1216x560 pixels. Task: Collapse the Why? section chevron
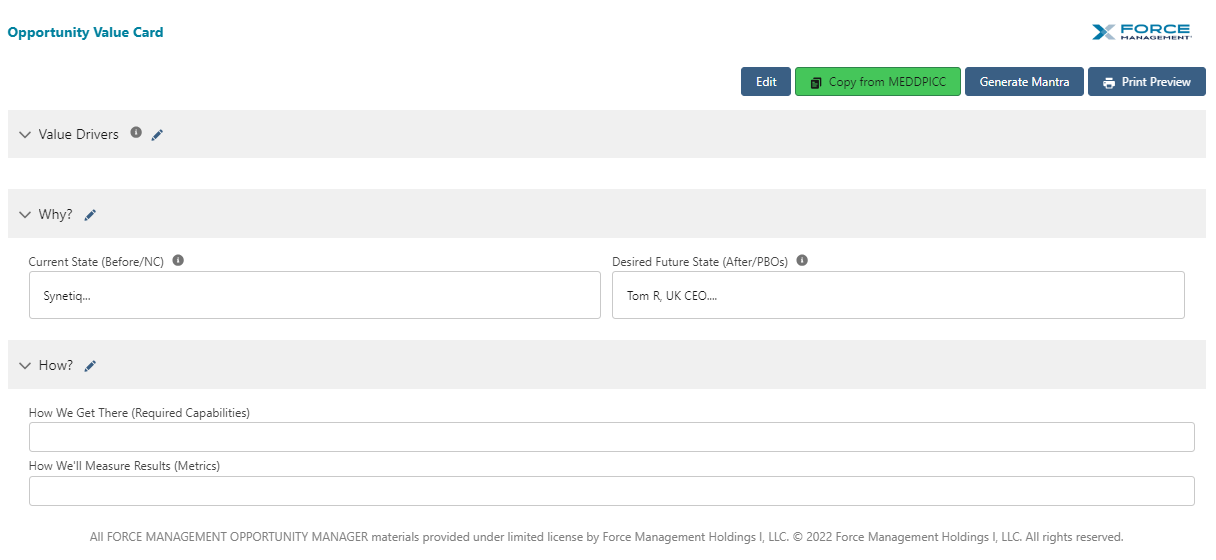pos(25,215)
